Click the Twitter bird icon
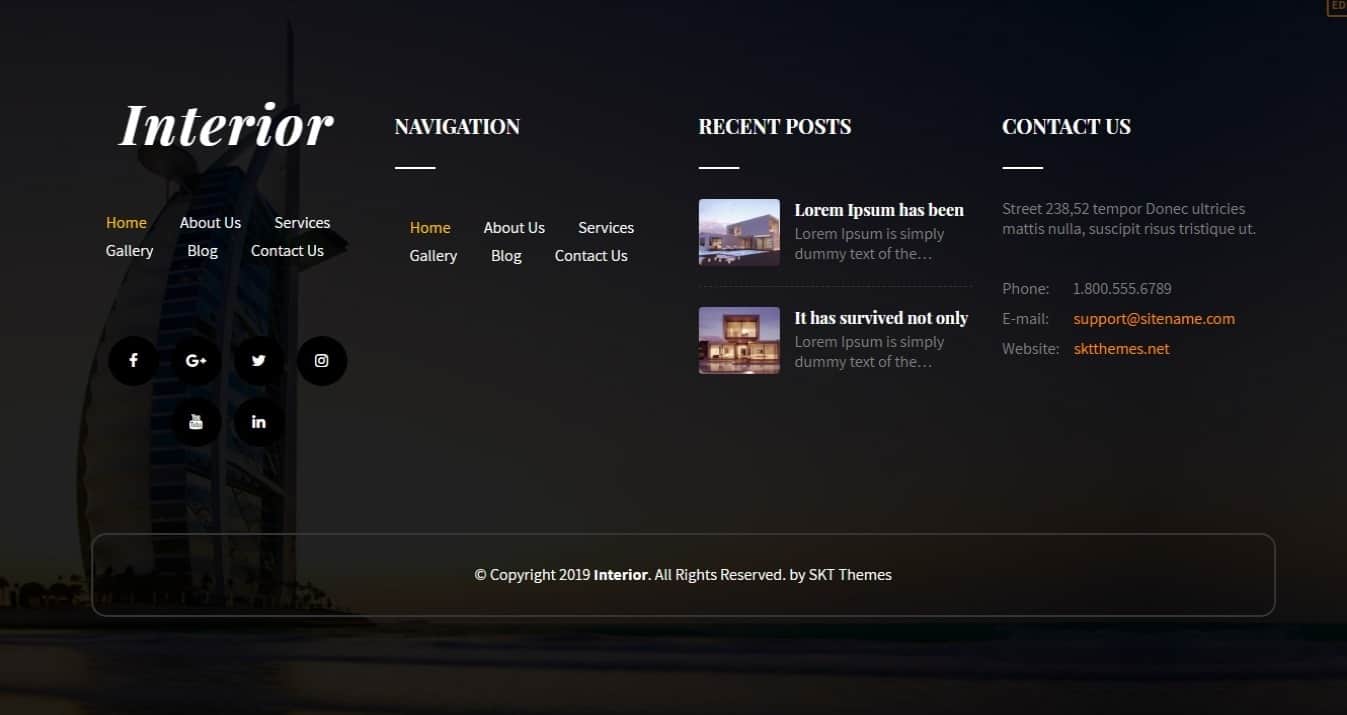Screen dimensions: 1347x715 point(259,361)
